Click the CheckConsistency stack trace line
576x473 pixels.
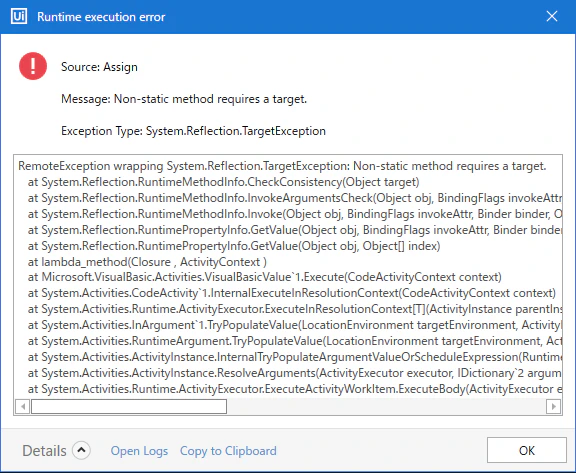(x=223, y=182)
